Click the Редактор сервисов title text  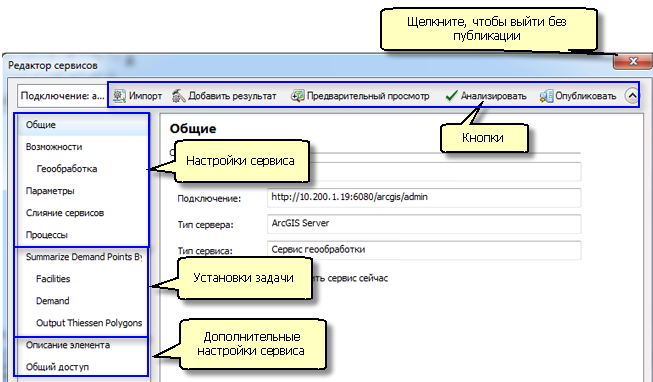[x=53, y=65]
